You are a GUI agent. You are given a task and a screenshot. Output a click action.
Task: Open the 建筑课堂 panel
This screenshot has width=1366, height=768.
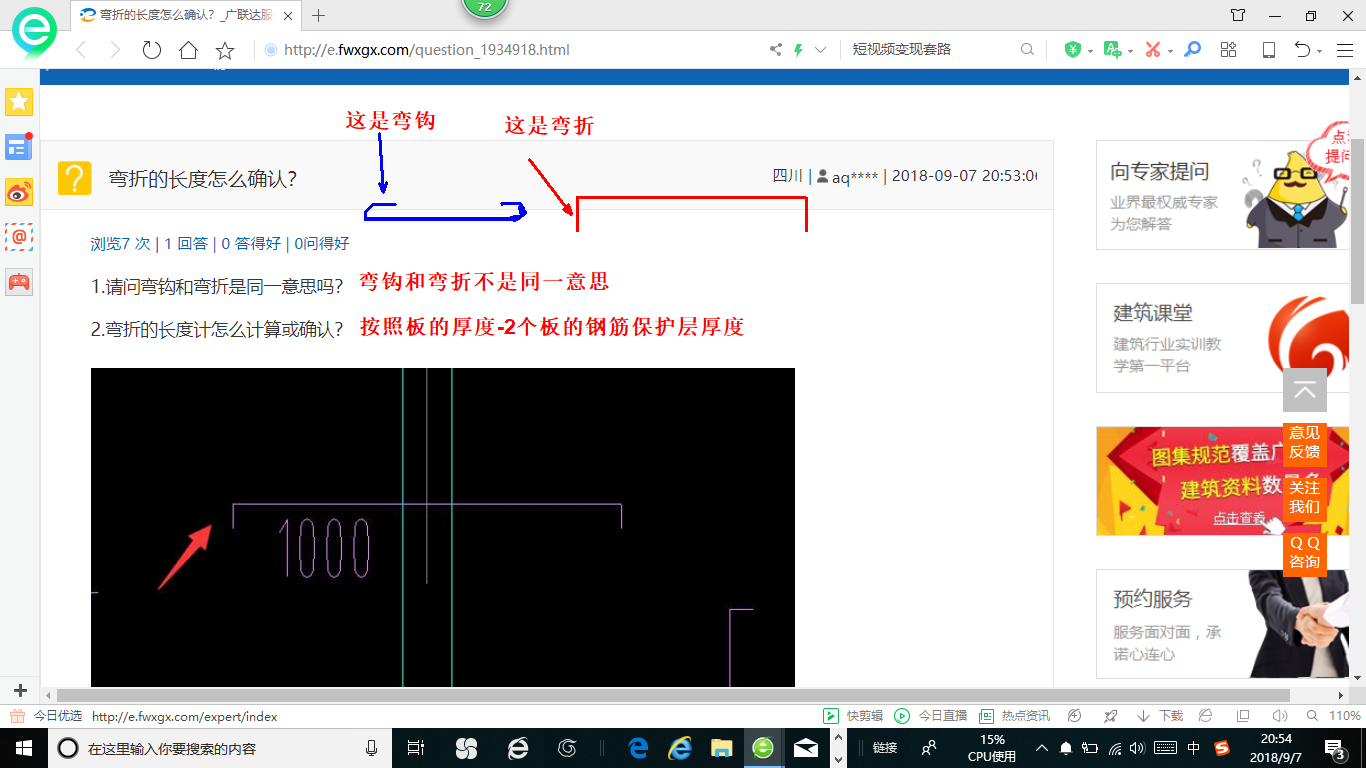pos(1222,338)
